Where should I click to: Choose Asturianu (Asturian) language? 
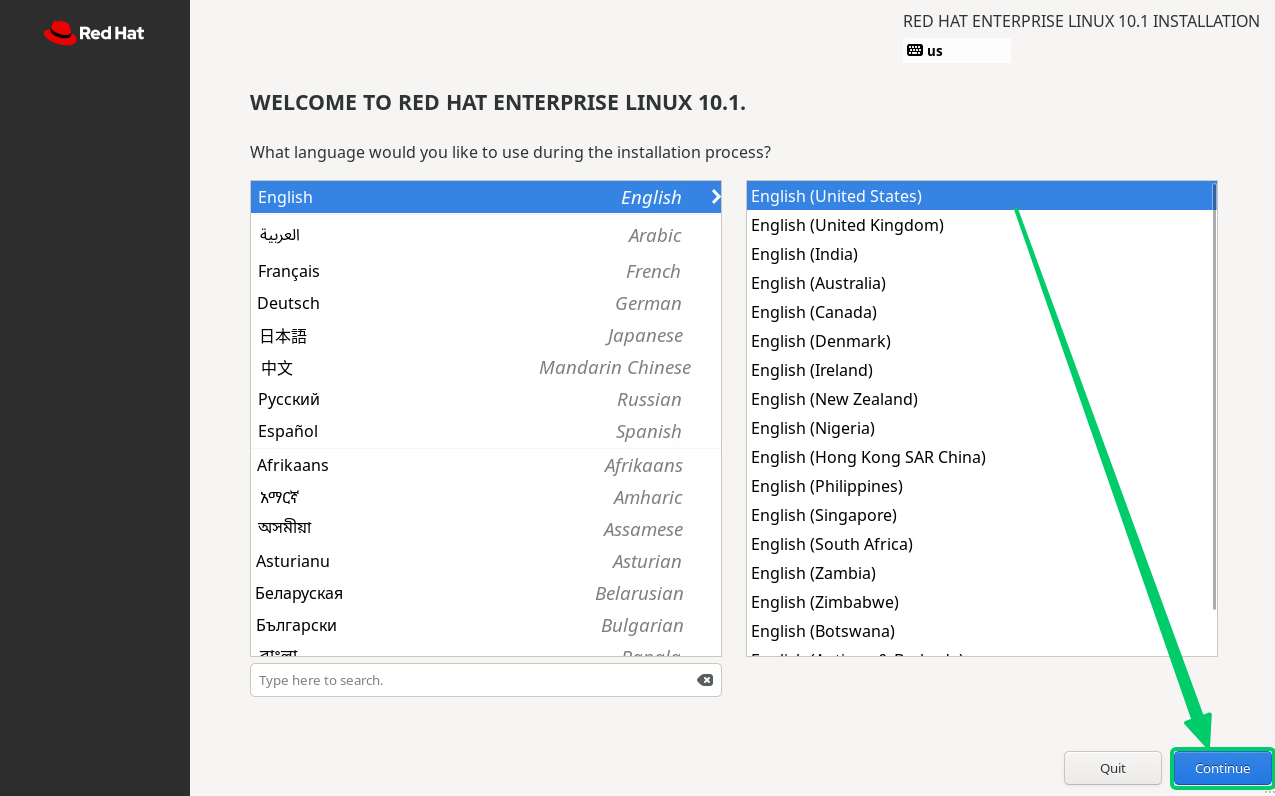(x=486, y=561)
